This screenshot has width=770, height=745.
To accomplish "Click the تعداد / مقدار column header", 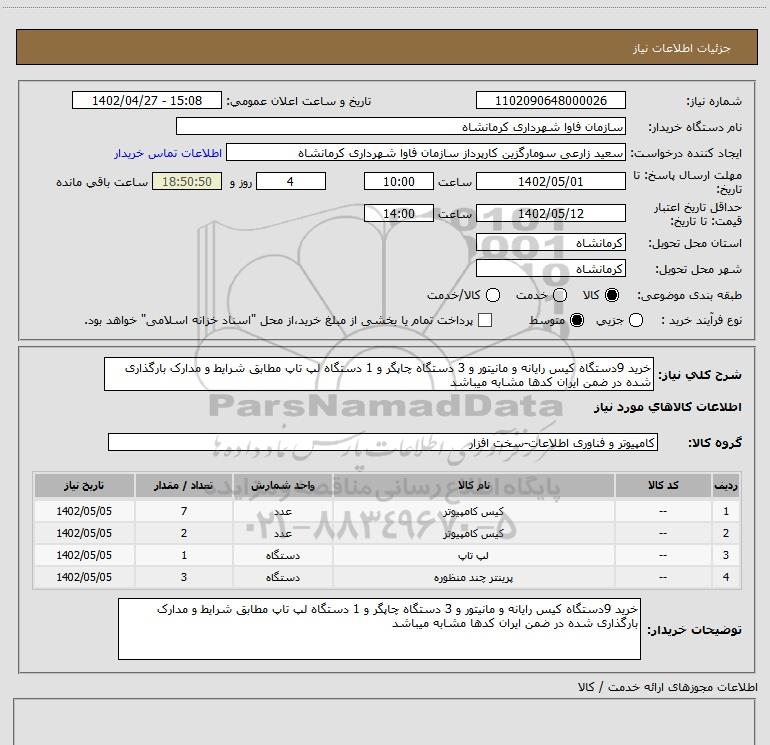I will point(184,485).
